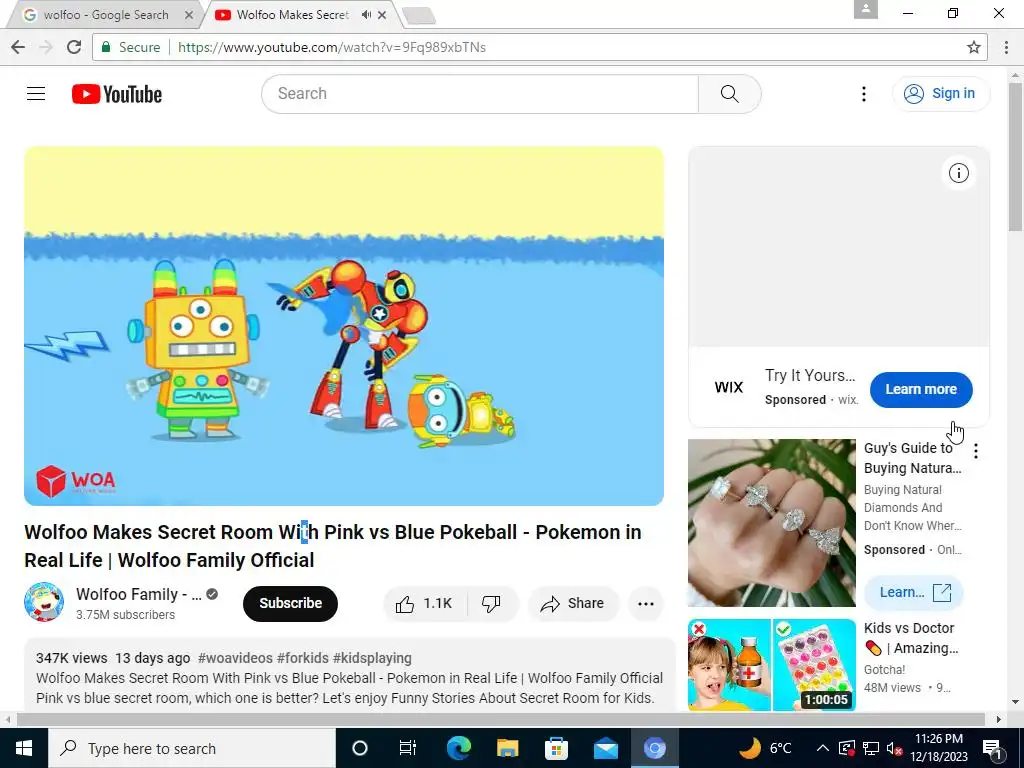Close the wolfoo Google Search tab
The image size is (1024, 768).
pyautogui.click(x=189, y=15)
